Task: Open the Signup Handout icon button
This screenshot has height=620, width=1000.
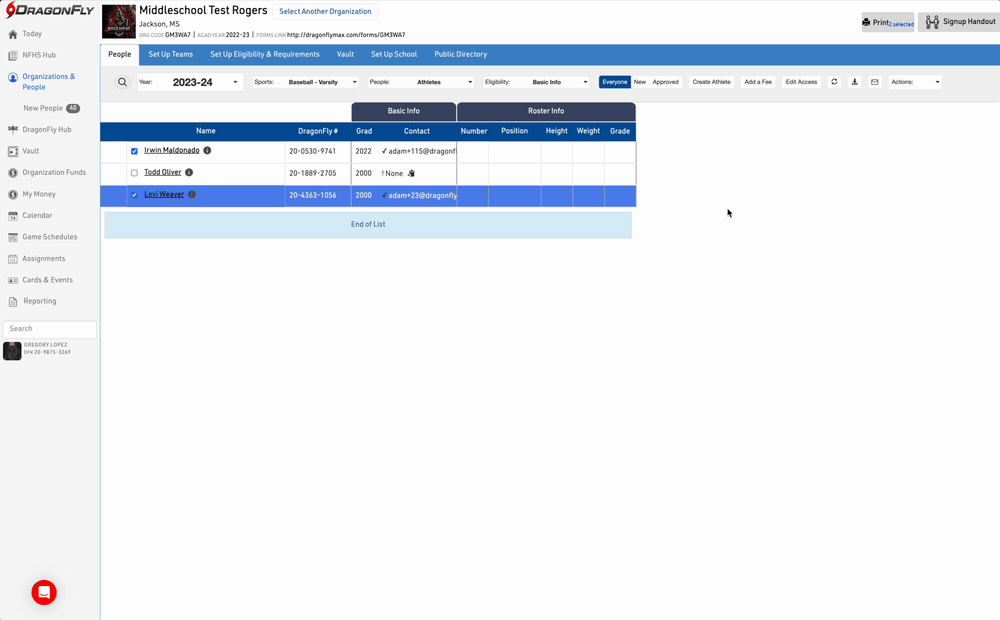Action: coord(958,22)
